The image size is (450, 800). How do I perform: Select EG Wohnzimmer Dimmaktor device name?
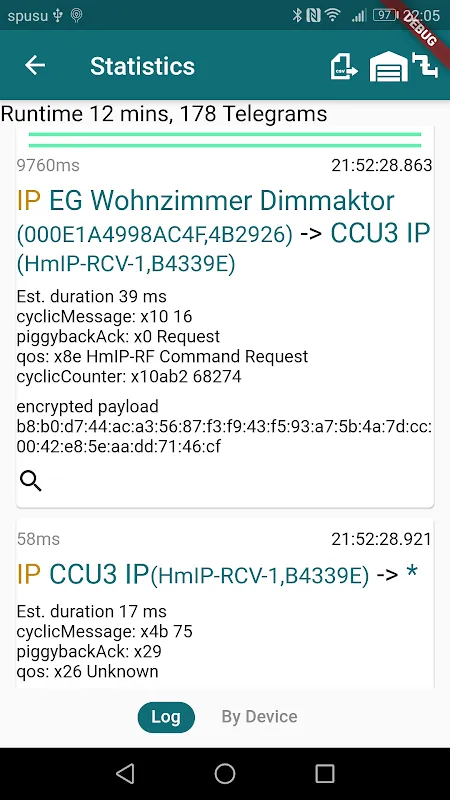[222, 201]
